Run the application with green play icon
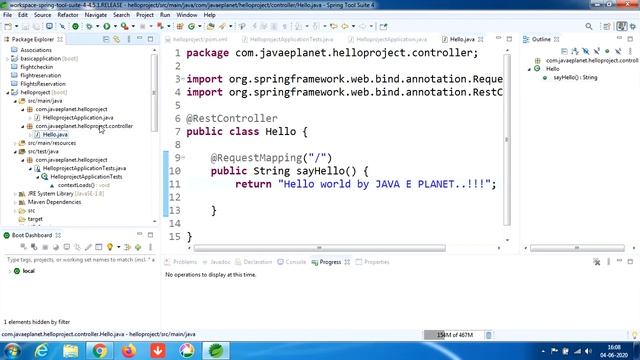This screenshot has width=640, height=360. 107,27
